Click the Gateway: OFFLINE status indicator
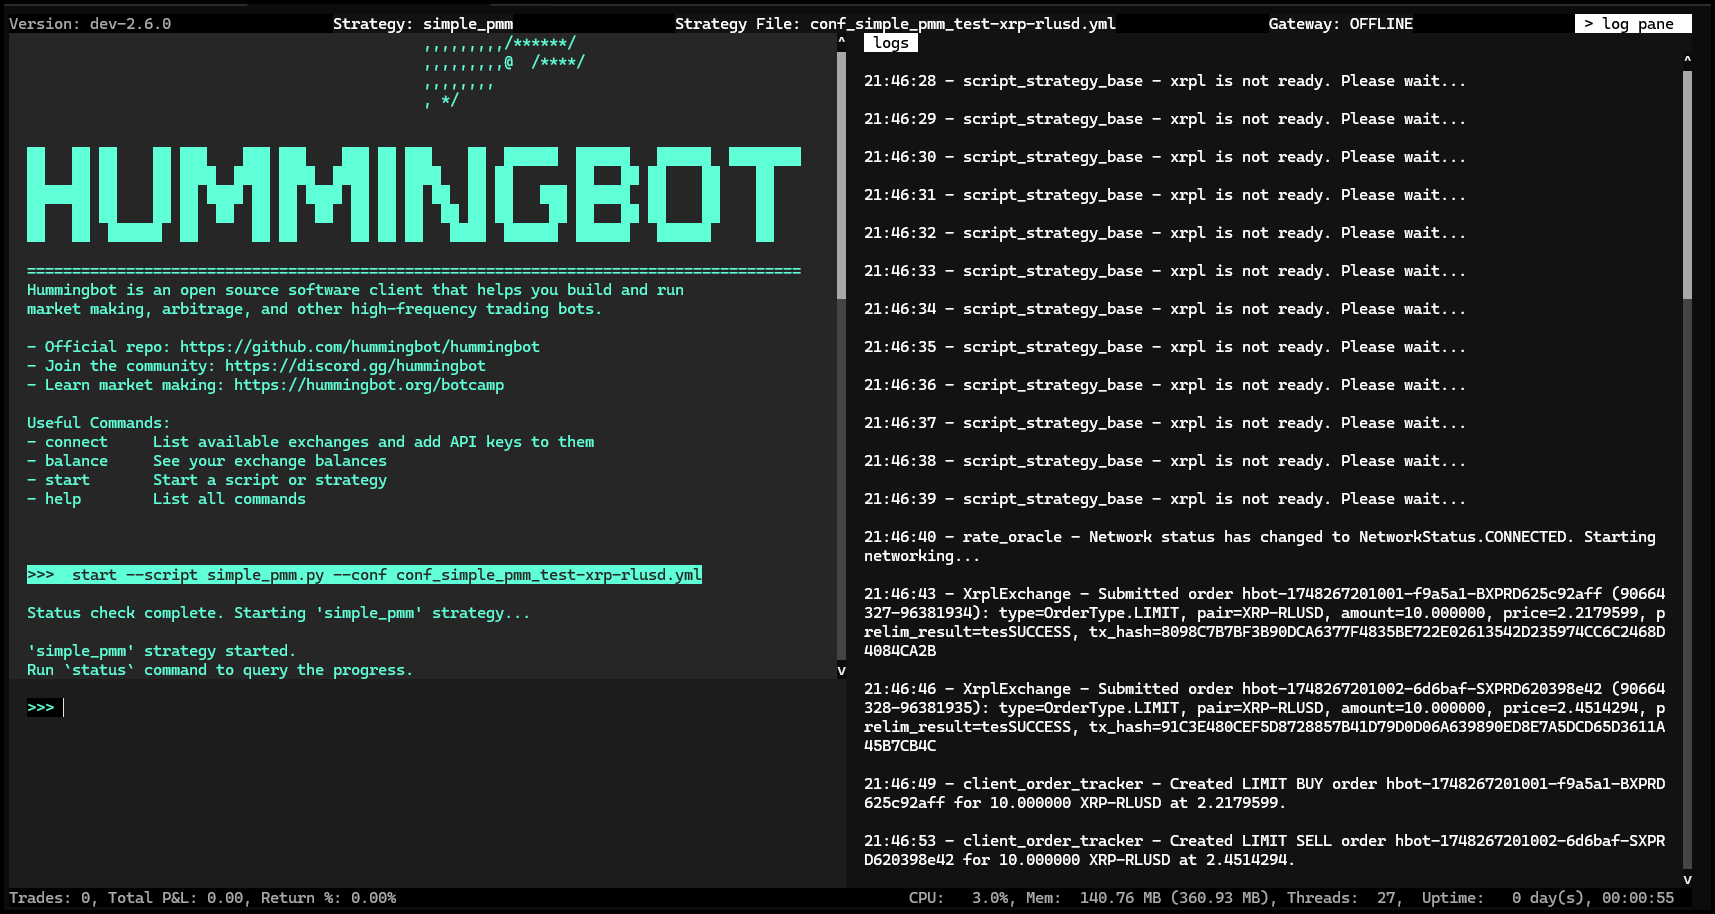This screenshot has width=1715, height=914. [1340, 24]
